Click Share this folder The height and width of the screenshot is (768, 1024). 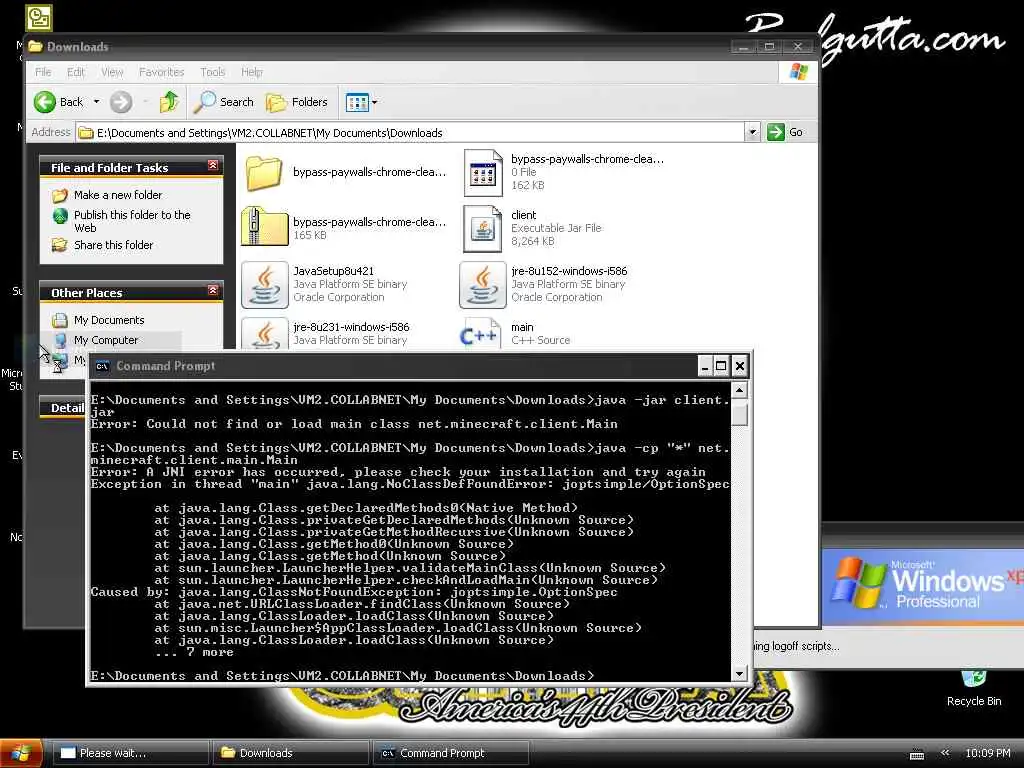(x=113, y=245)
